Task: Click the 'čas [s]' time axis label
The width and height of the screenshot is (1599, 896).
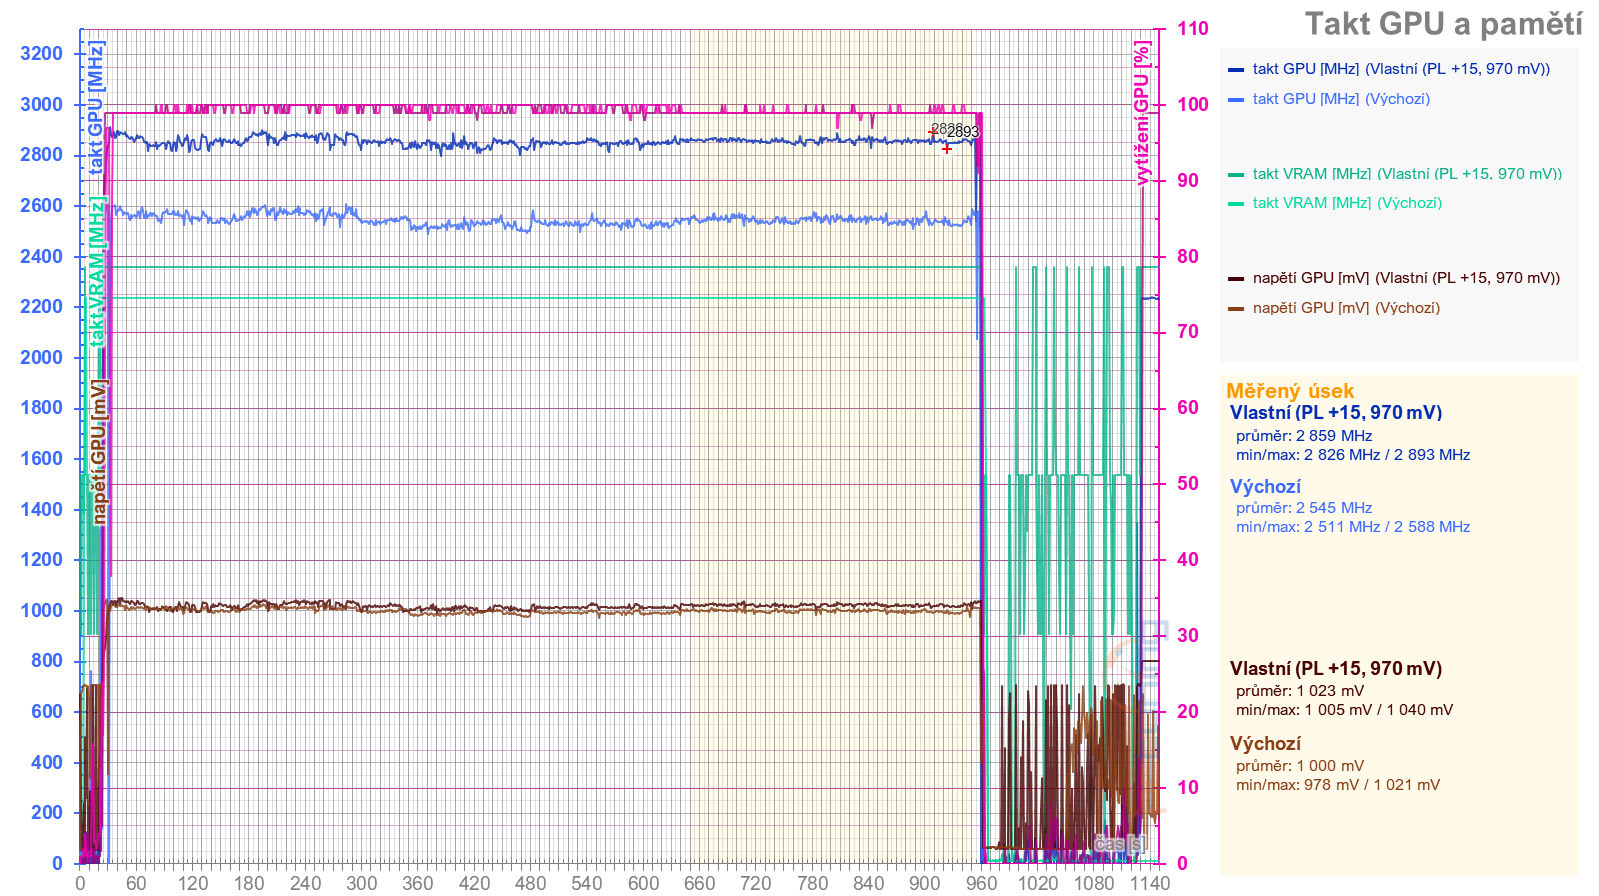Action: pyautogui.click(x=1119, y=844)
